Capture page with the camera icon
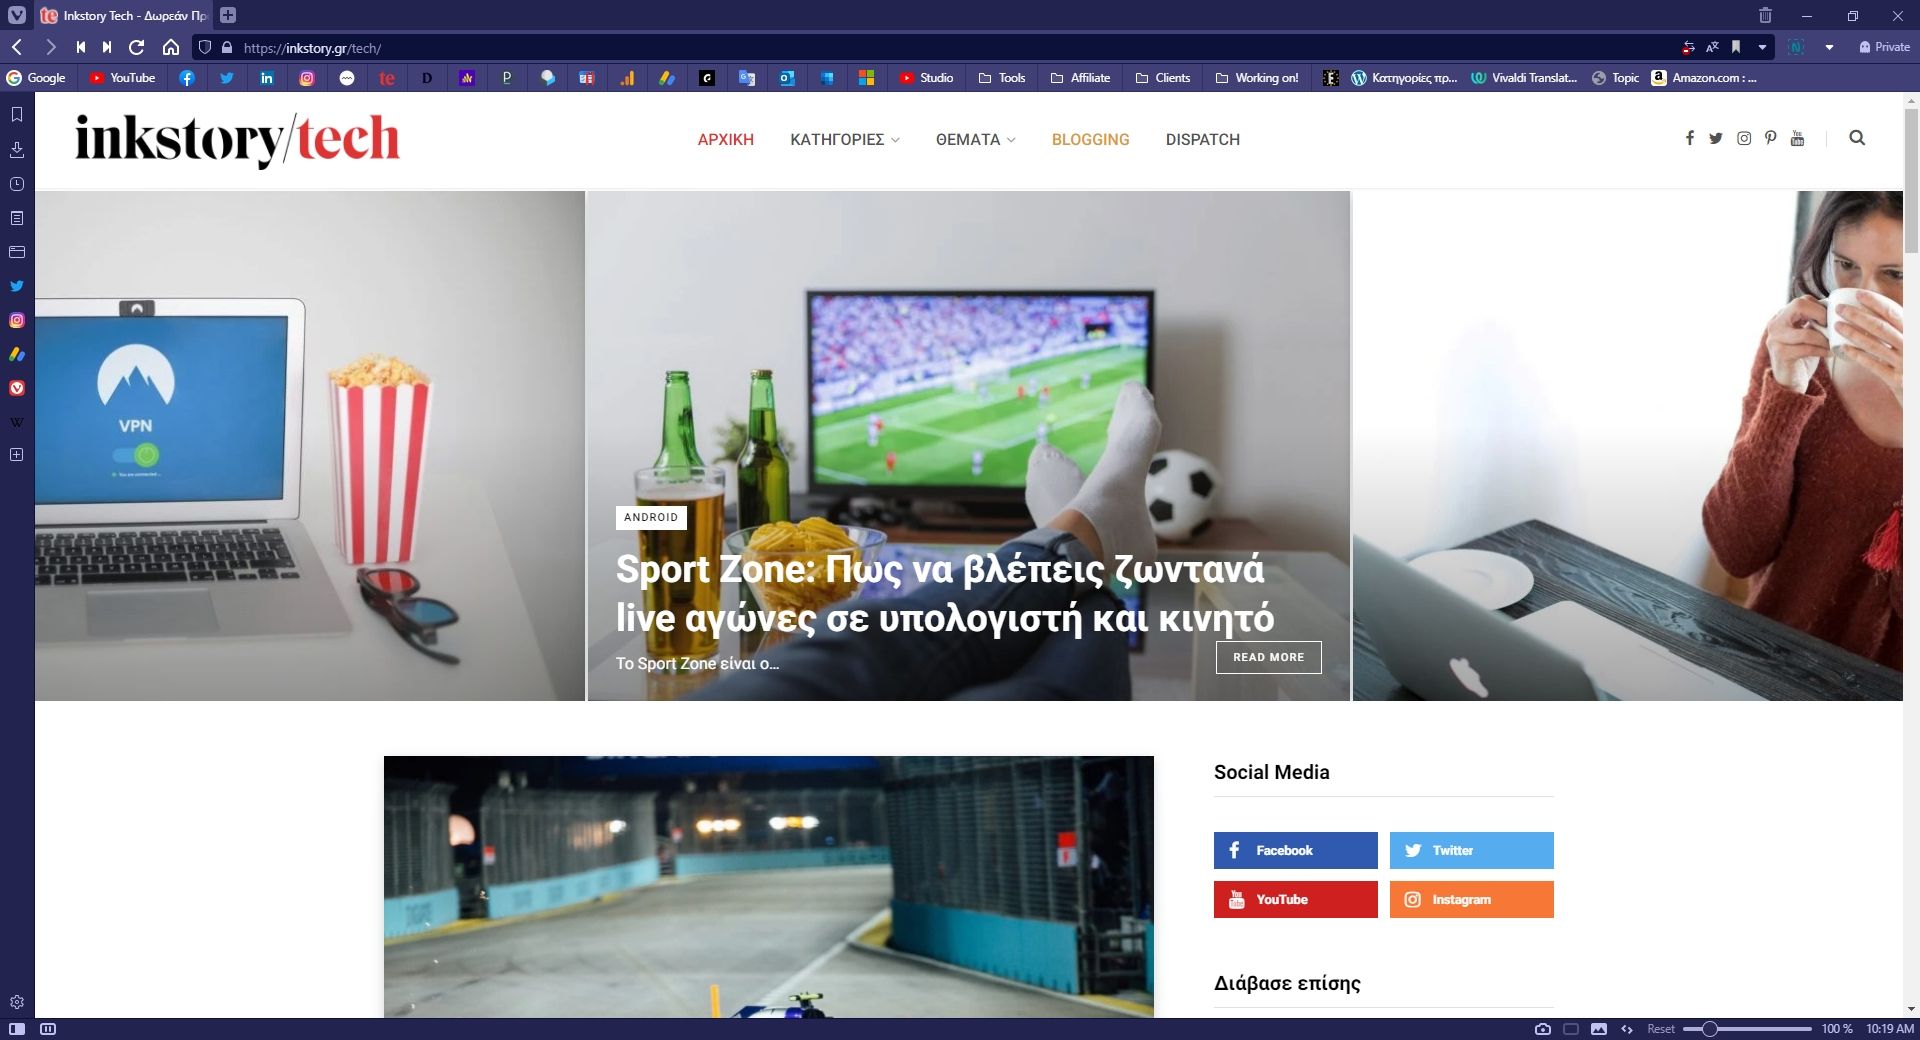This screenshot has height=1040, width=1920. pos(1543,1029)
